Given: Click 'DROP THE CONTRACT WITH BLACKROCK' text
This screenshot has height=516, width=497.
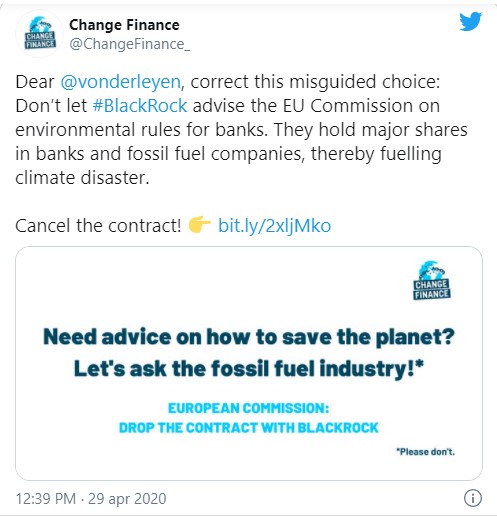Looking at the screenshot, I should point(249,428).
